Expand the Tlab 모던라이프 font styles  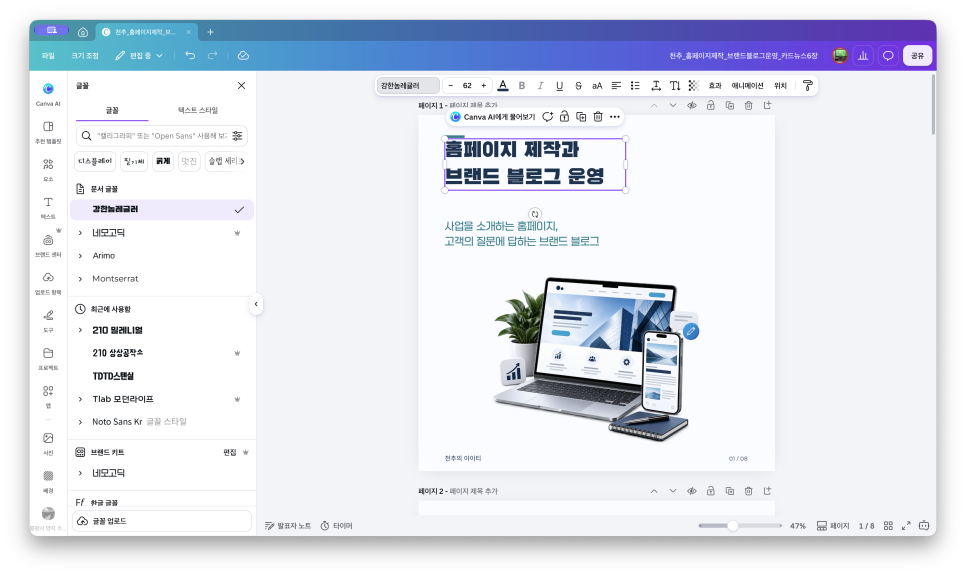click(x=80, y=399)
